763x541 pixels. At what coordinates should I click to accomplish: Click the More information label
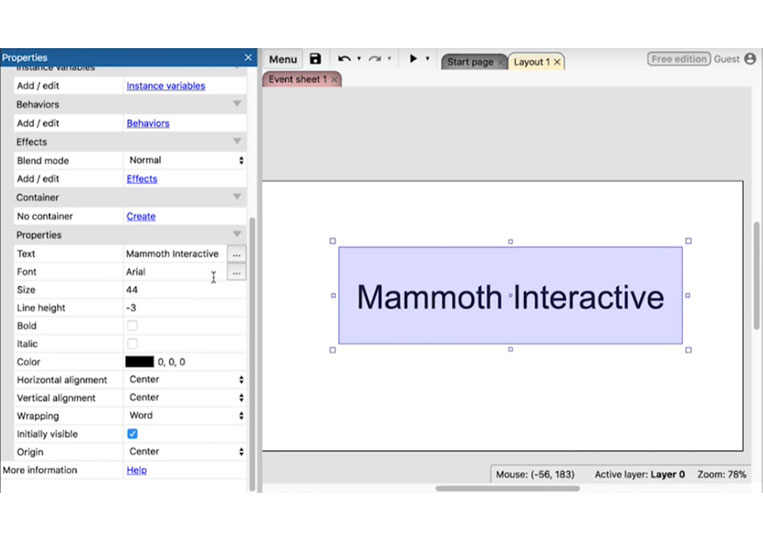tap(40, 470)
